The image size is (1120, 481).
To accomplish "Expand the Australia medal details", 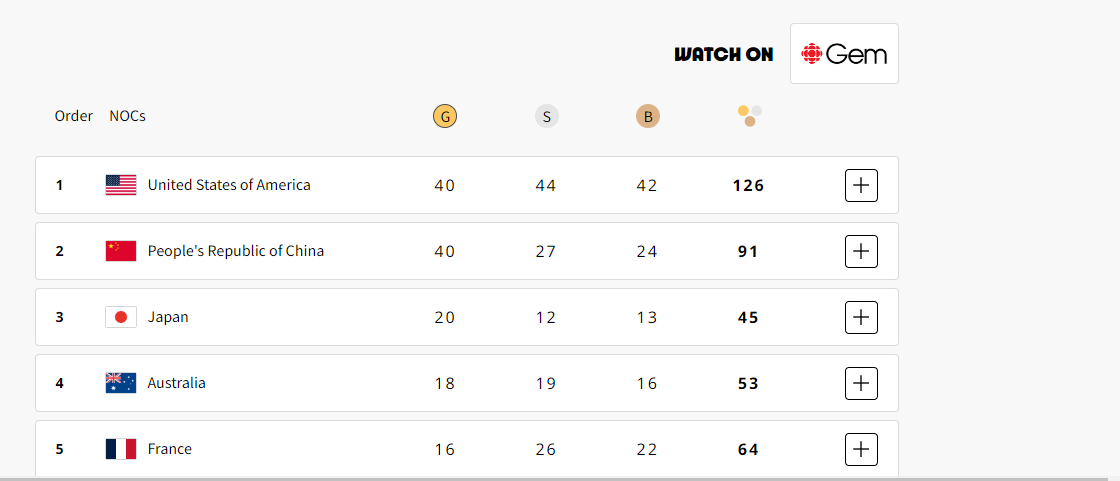I will 861,383.
